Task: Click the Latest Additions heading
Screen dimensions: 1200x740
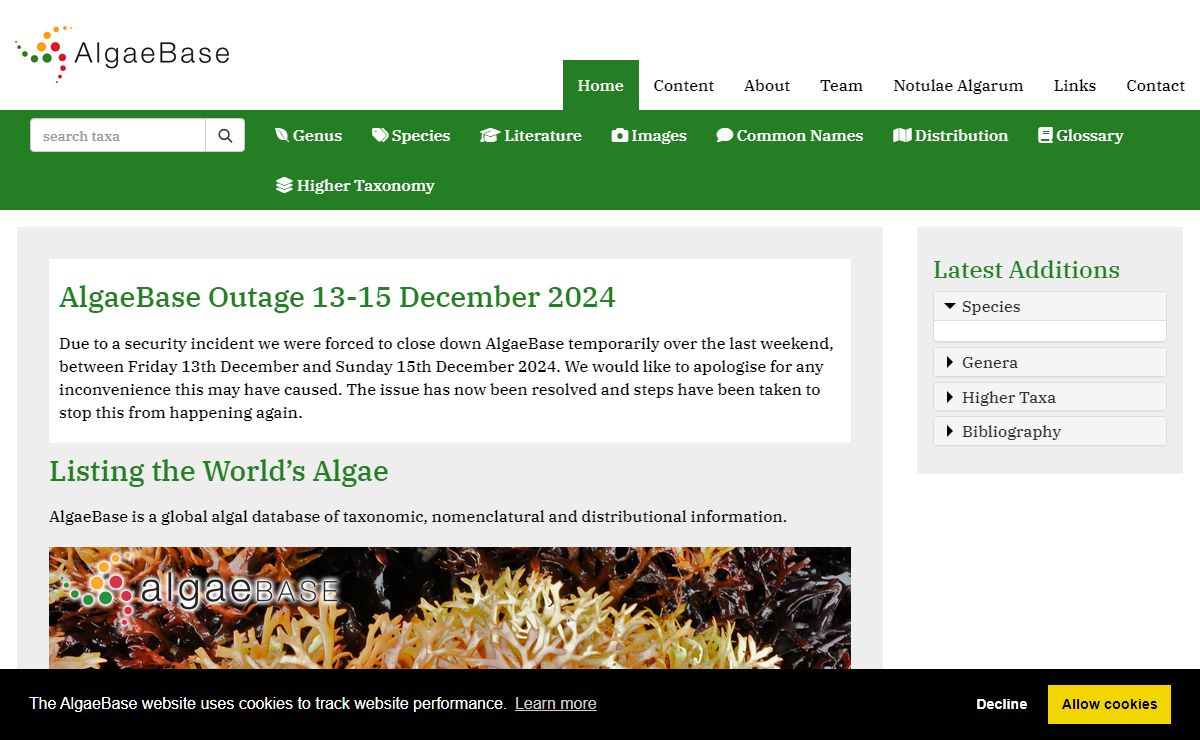Action: (1026, 270)
